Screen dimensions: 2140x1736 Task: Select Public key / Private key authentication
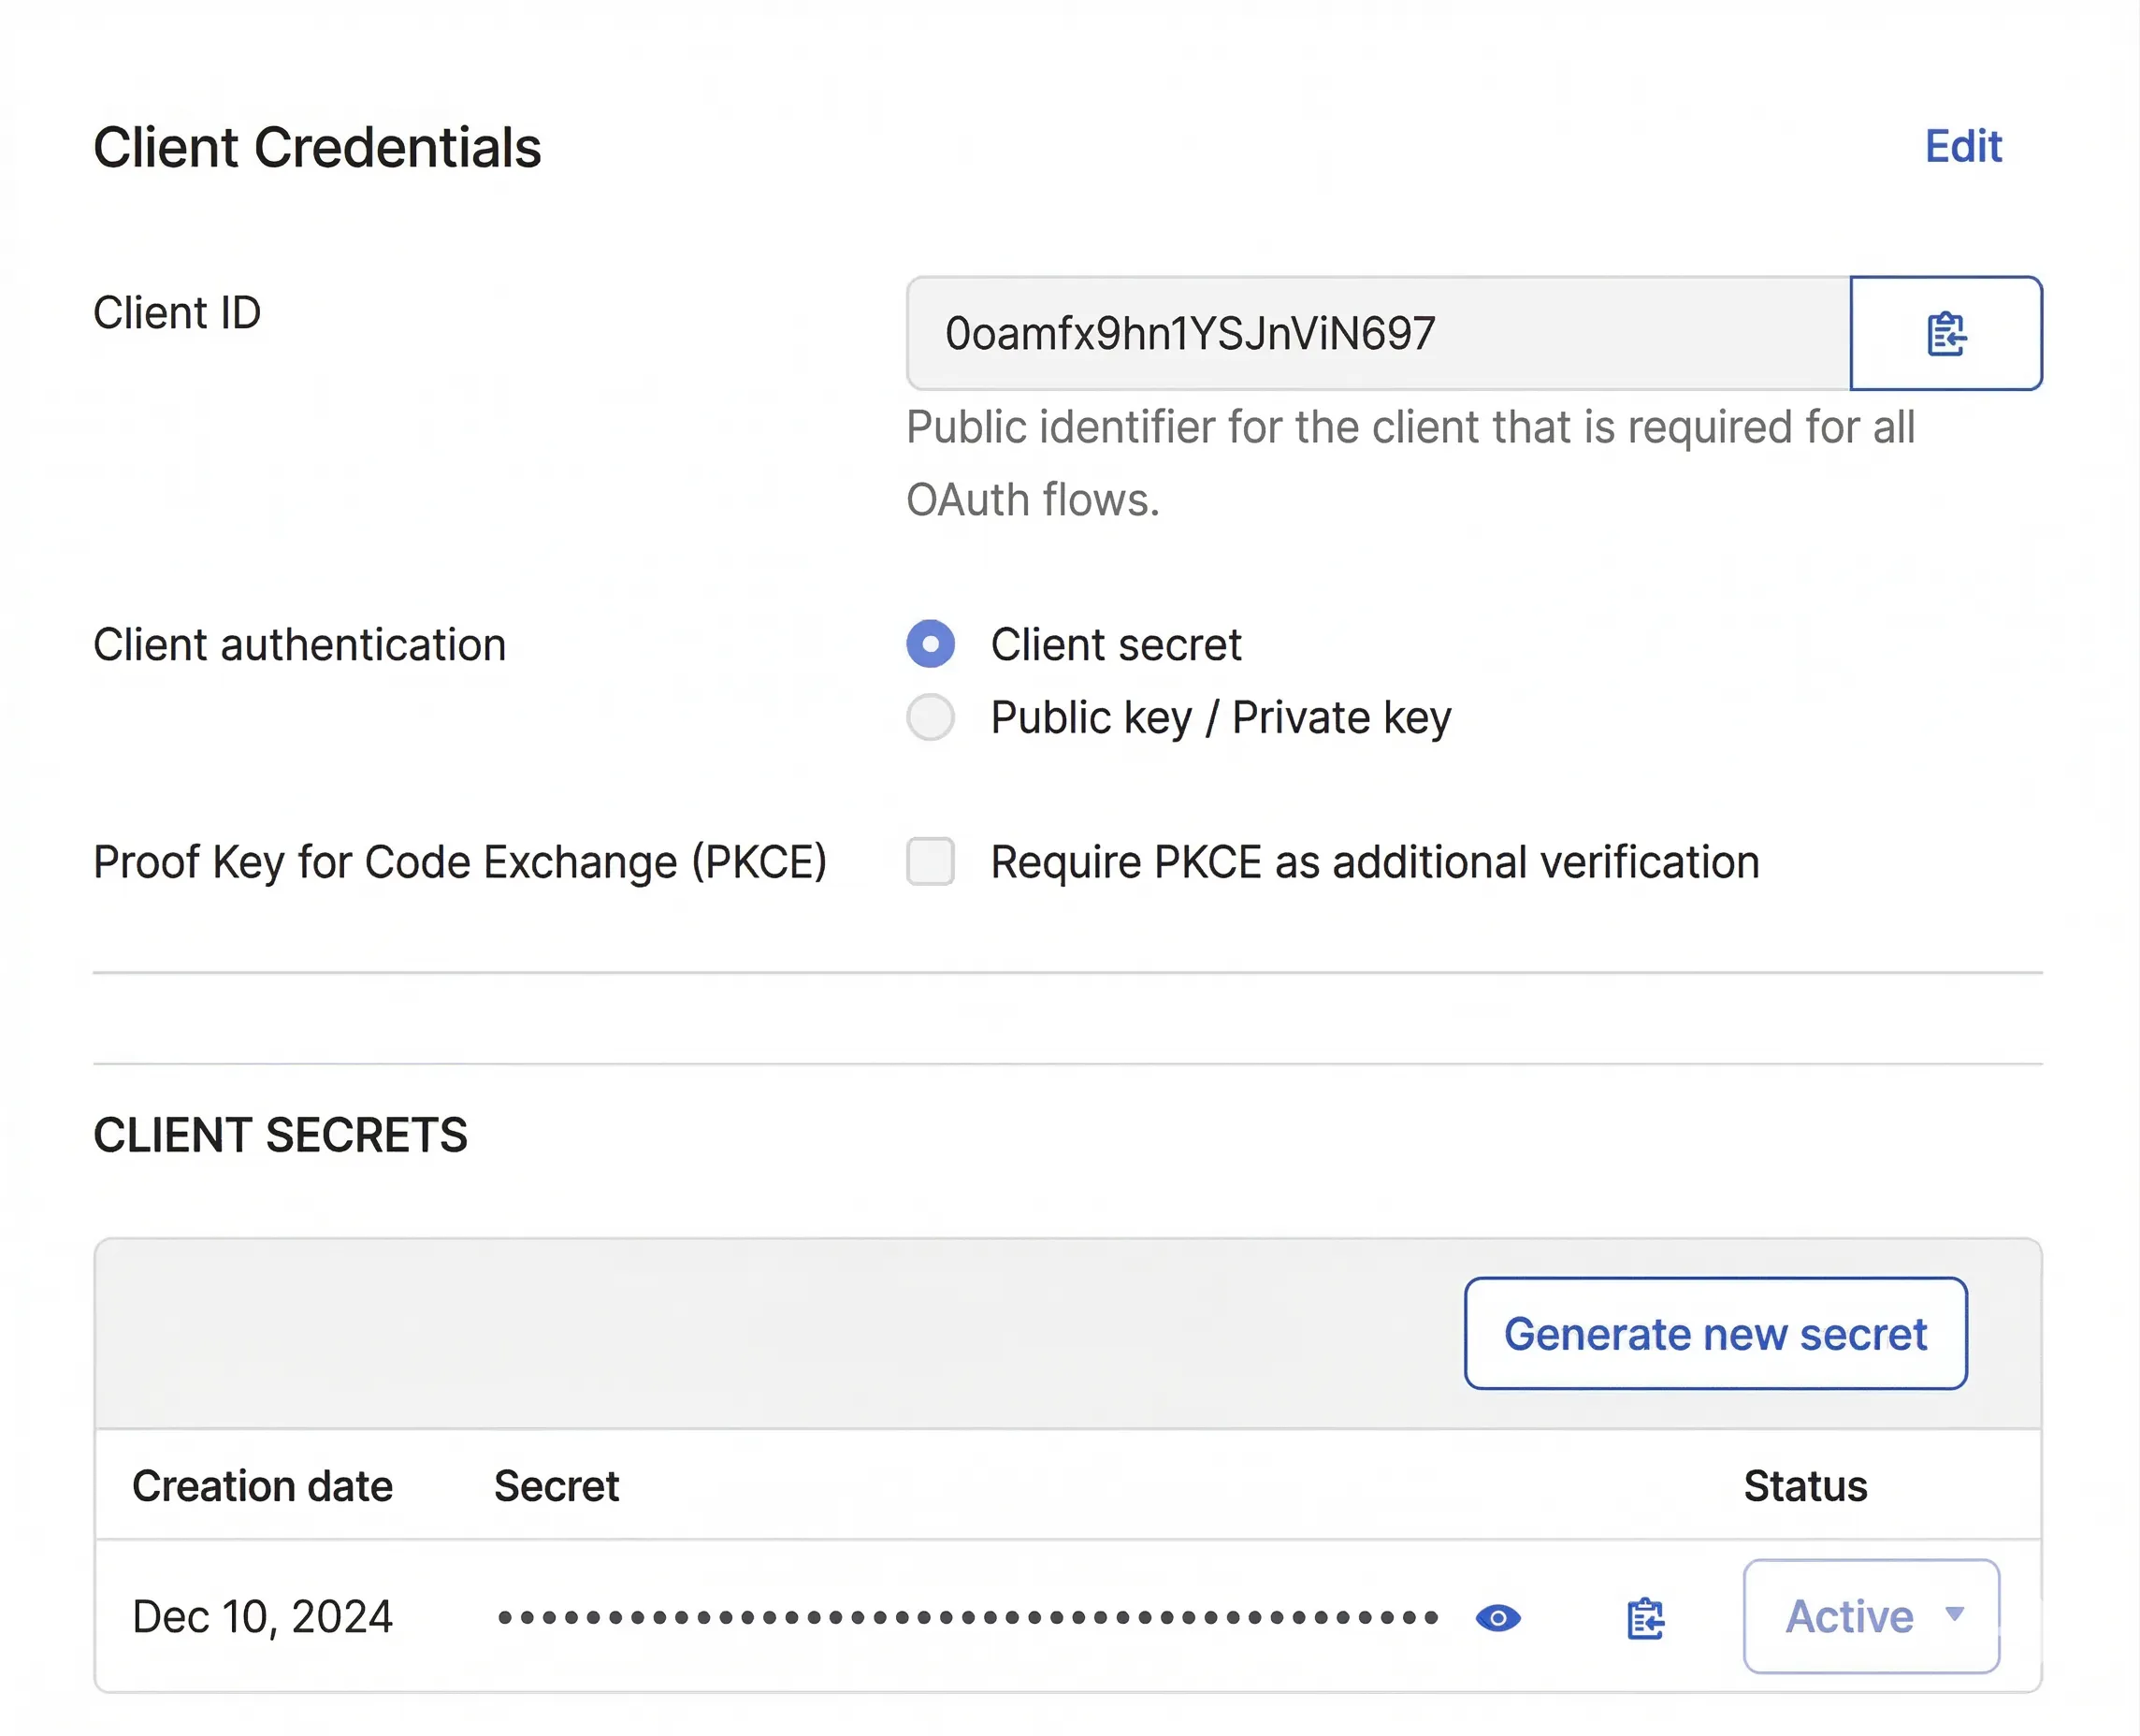coord(930,717)
